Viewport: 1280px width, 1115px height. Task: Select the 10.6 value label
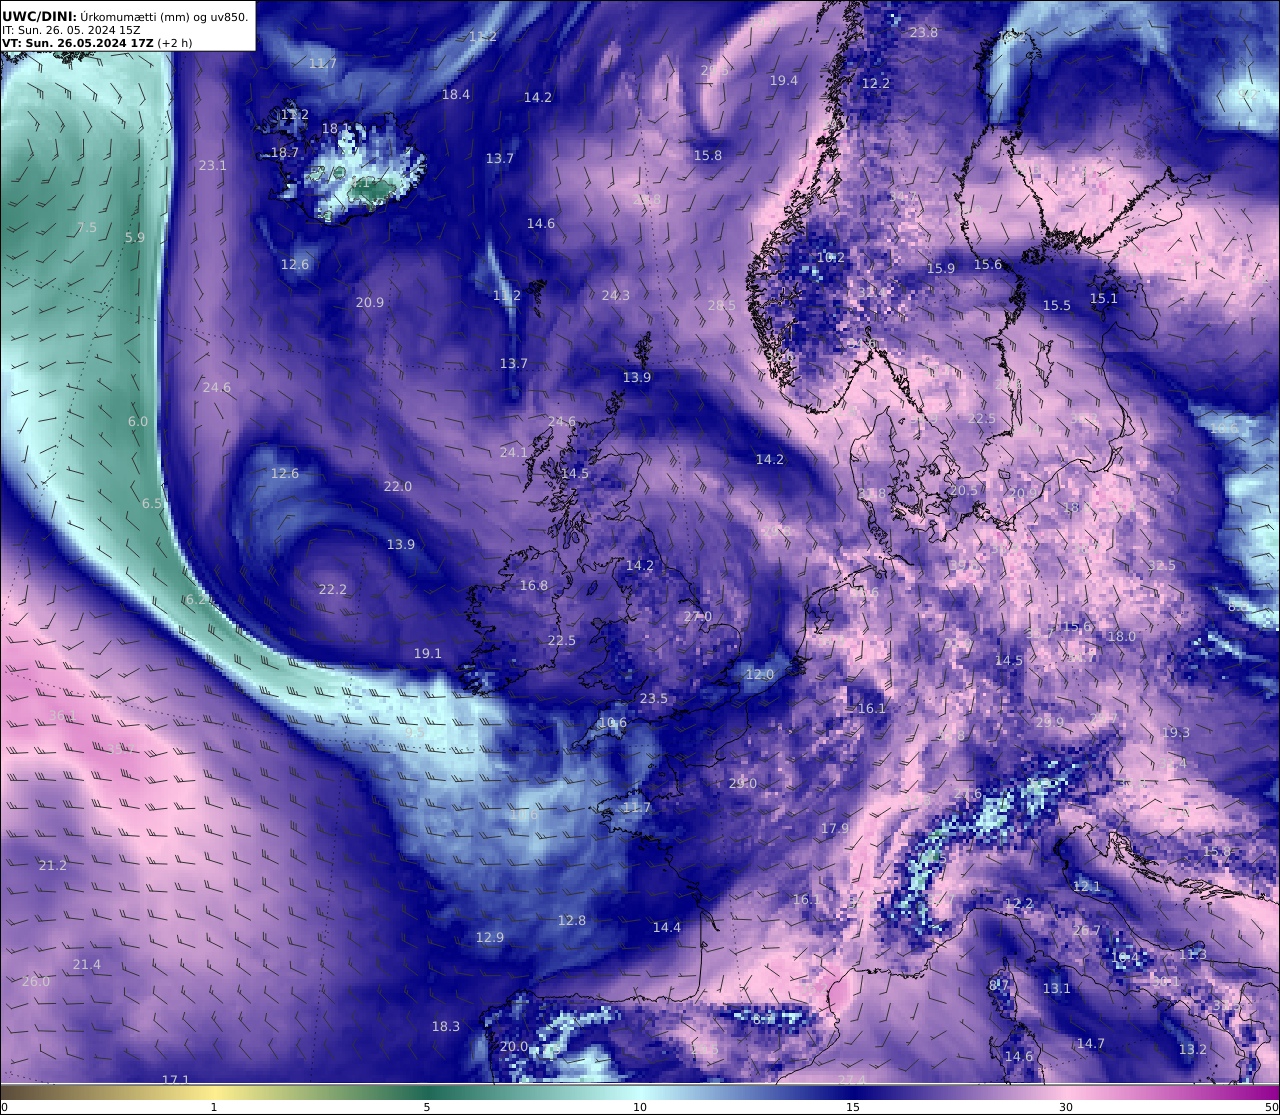click(x=613, y=723)
